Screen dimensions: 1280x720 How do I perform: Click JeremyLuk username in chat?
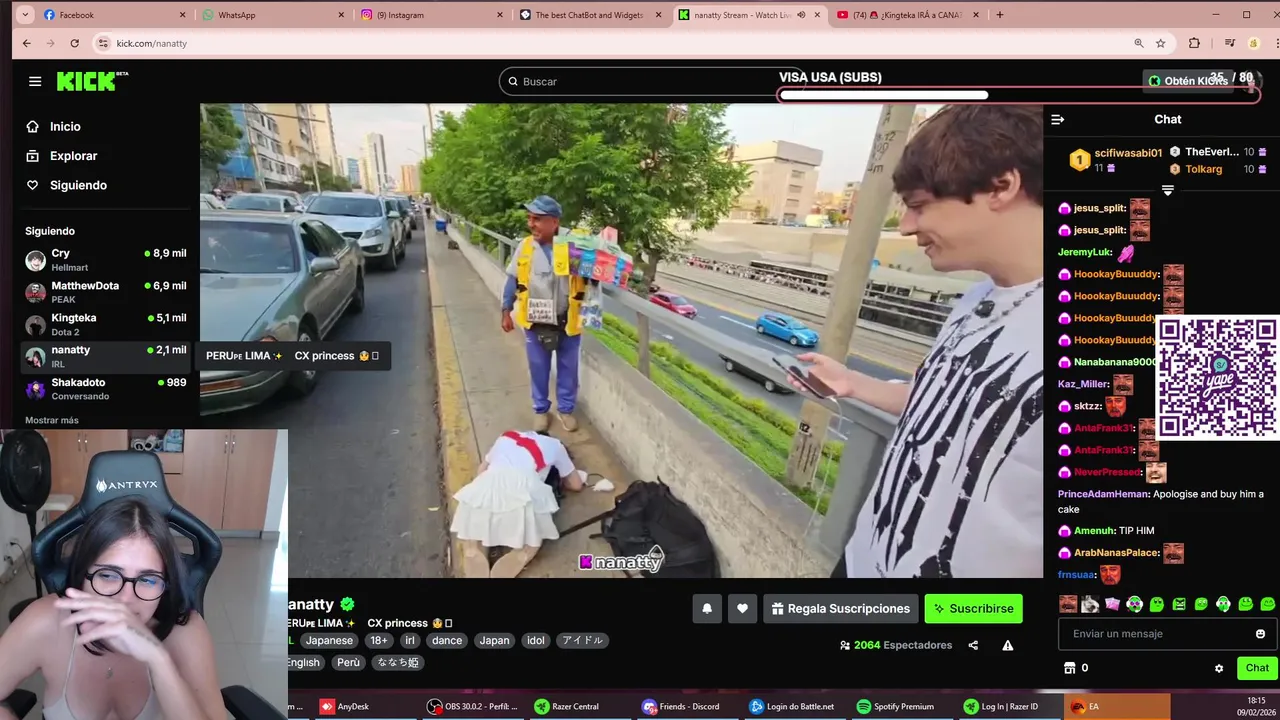(1085, 252)
